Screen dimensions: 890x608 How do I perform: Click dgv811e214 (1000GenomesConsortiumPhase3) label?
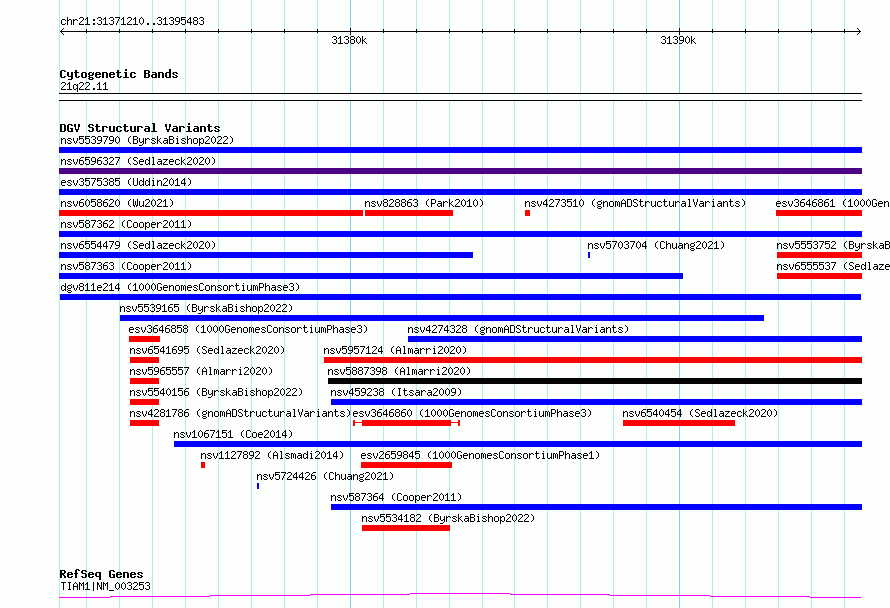click(x=180, y=287)
